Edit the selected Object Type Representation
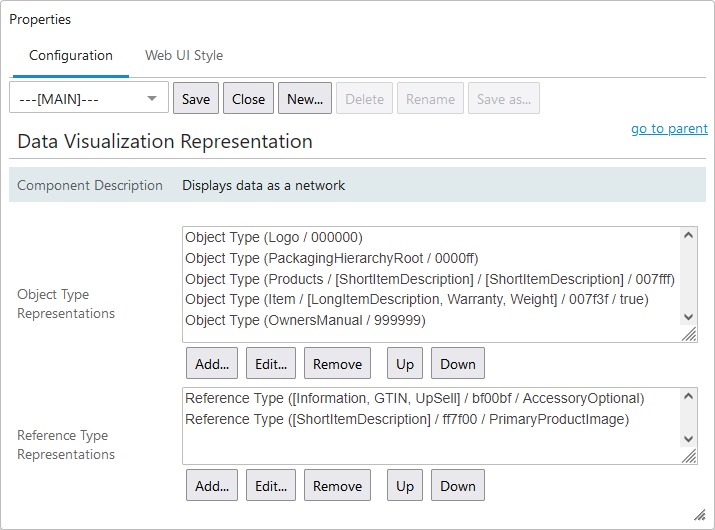 point(271,364)
